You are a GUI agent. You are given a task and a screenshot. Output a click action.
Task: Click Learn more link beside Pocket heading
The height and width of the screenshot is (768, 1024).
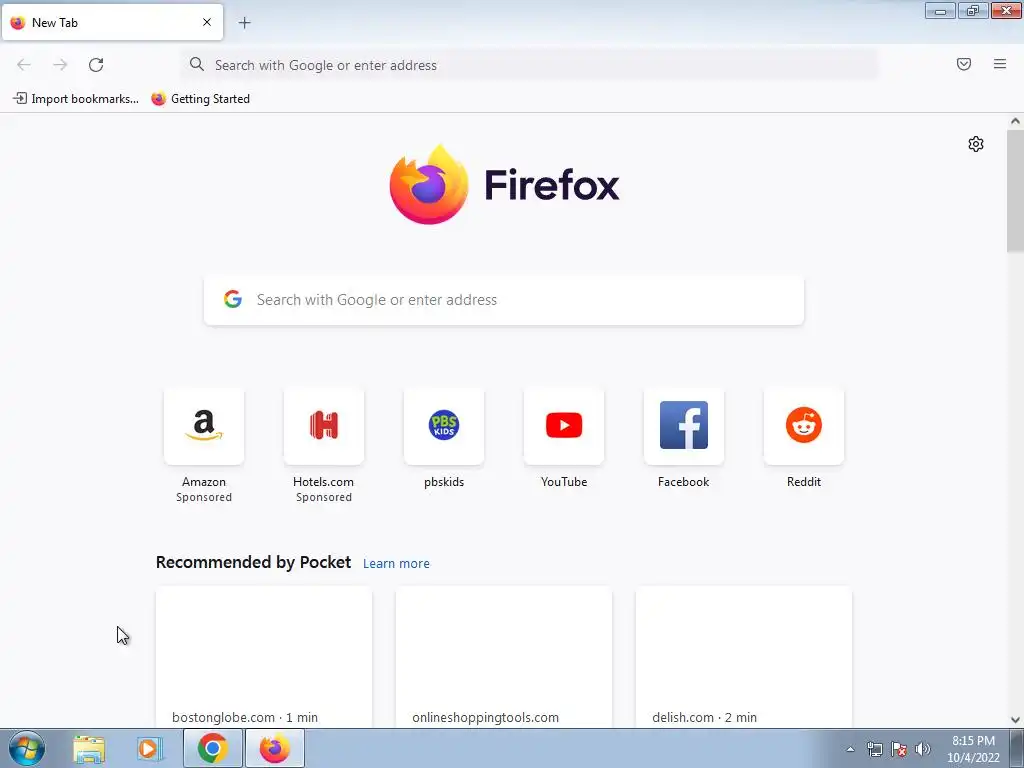[396, 564]
